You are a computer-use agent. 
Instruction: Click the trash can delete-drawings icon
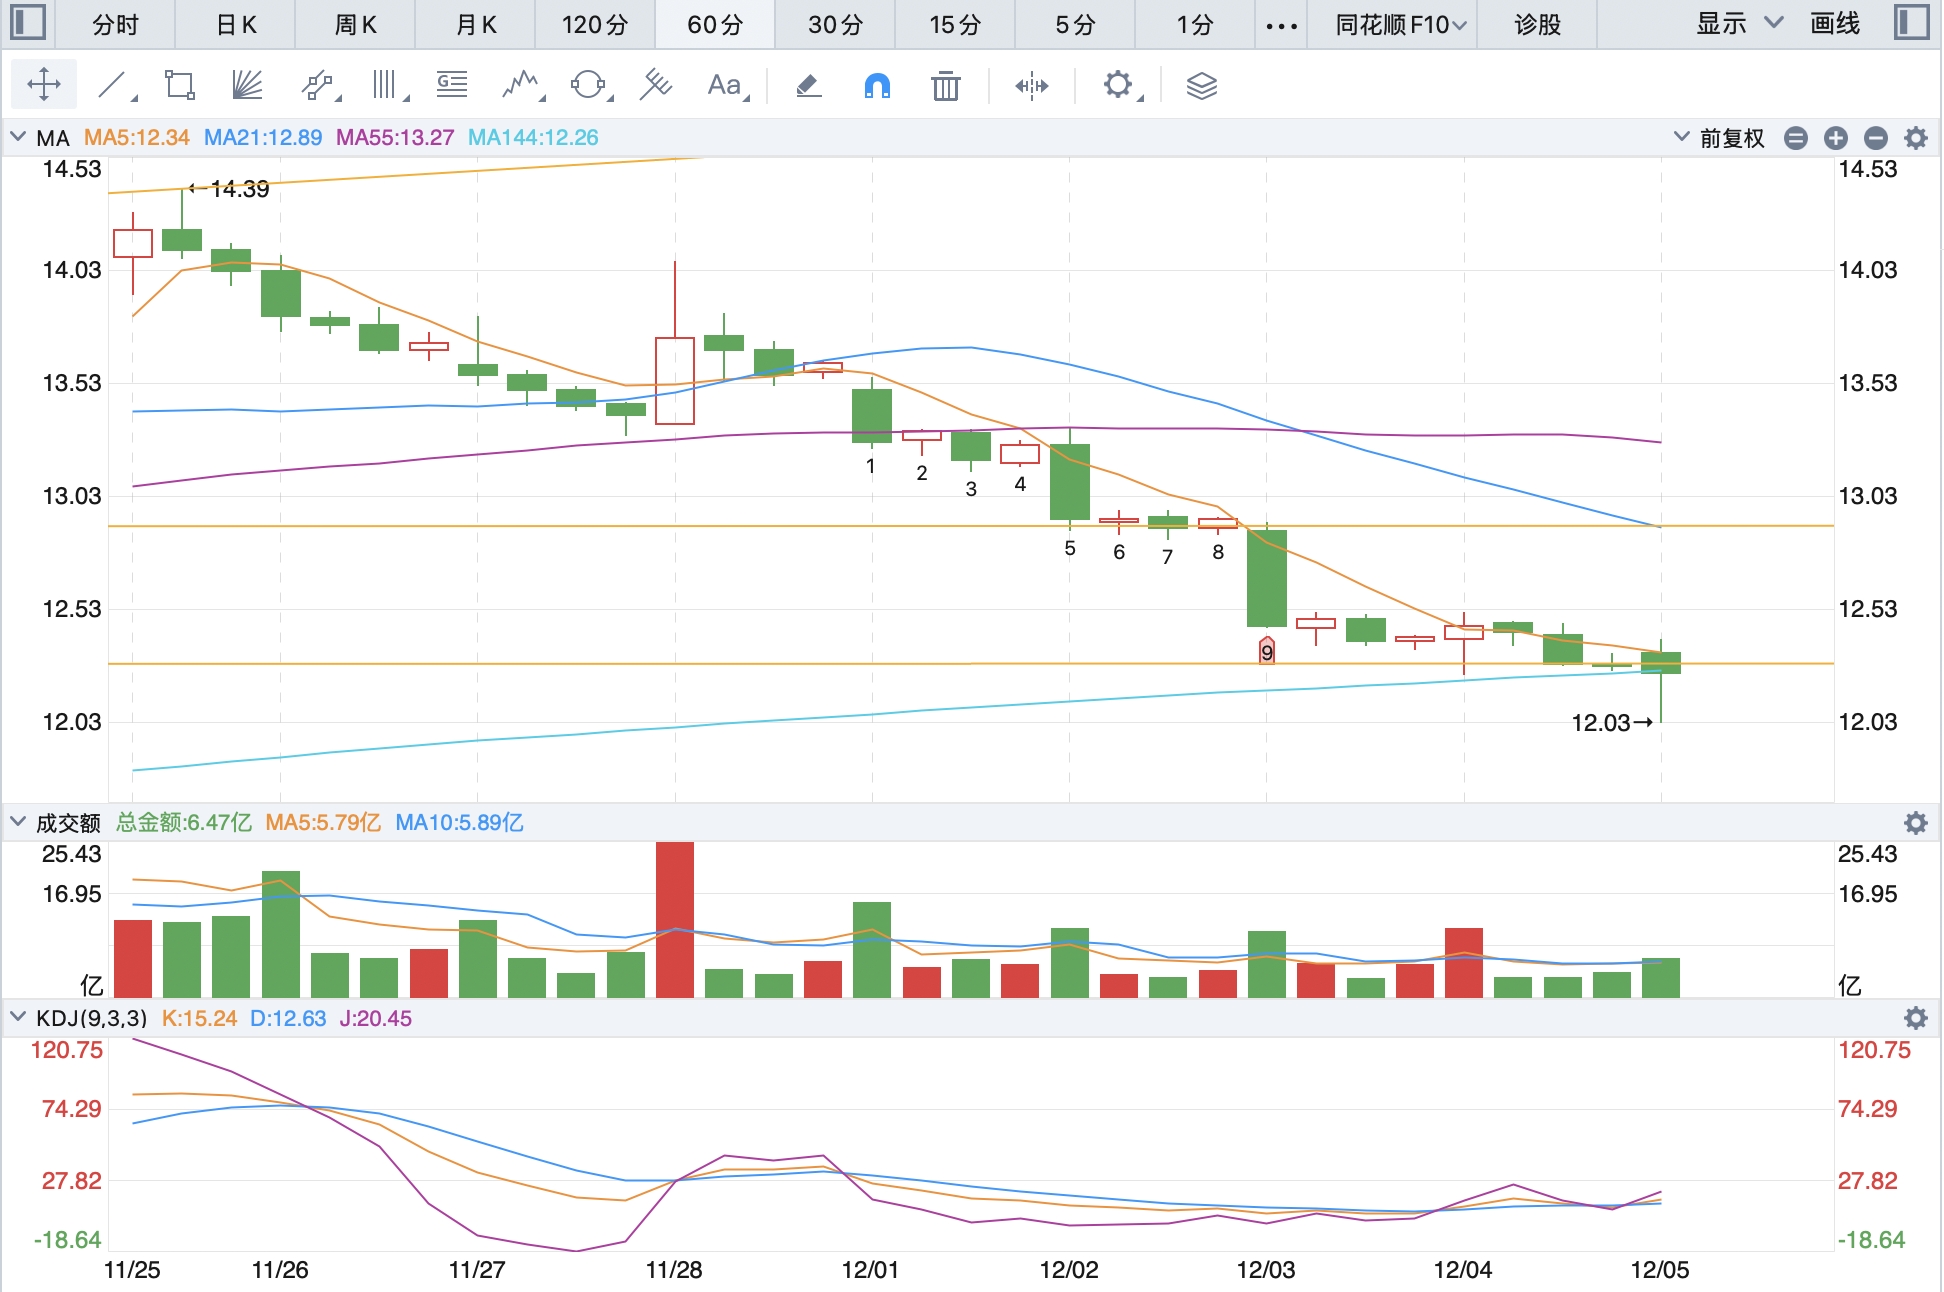(945, 87)
